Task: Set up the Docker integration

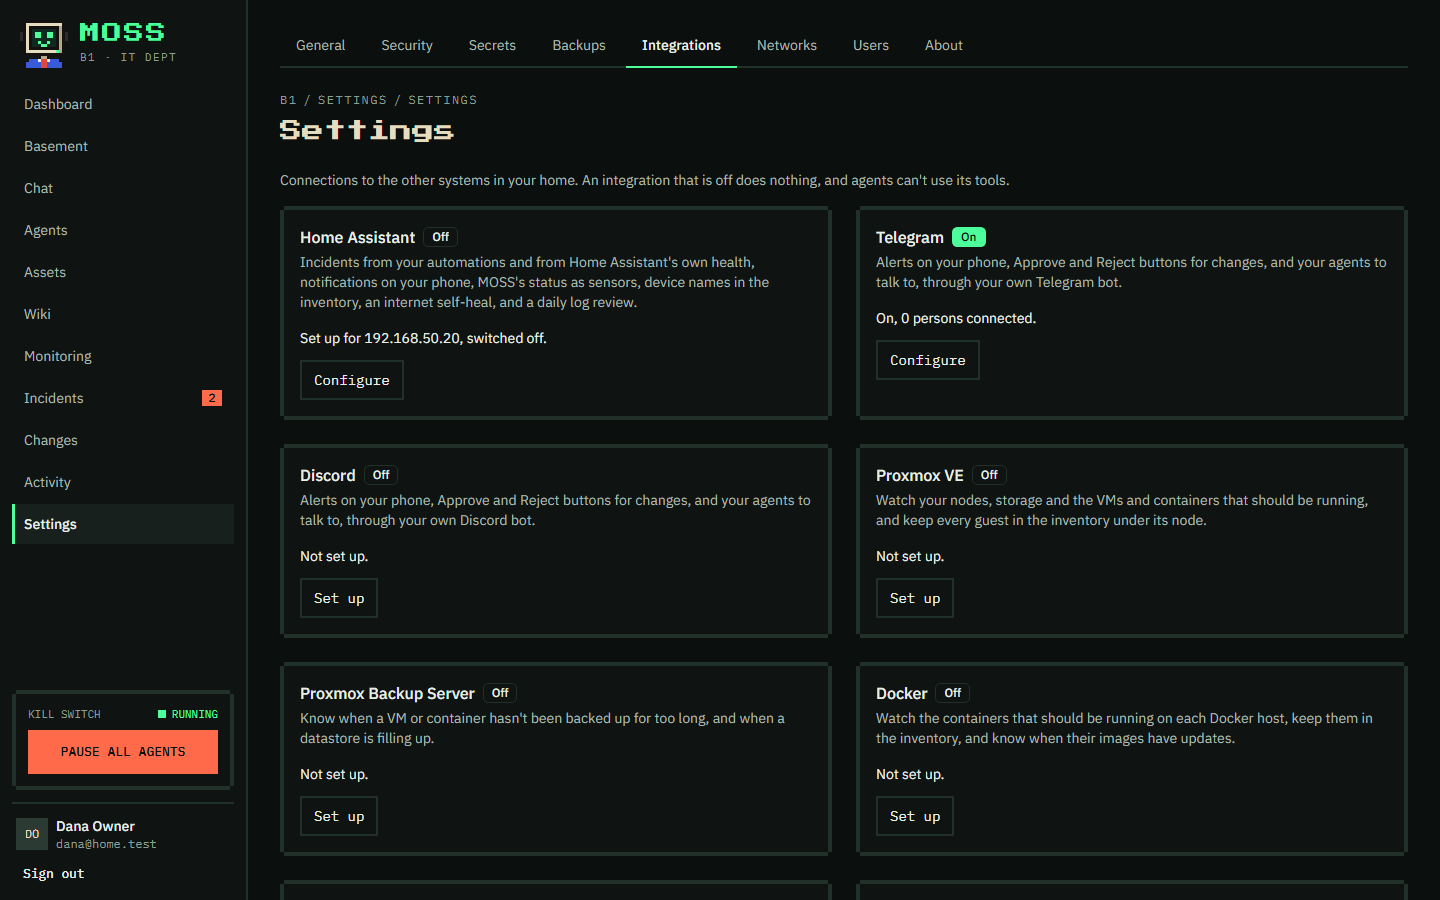Action: [915, 816]
